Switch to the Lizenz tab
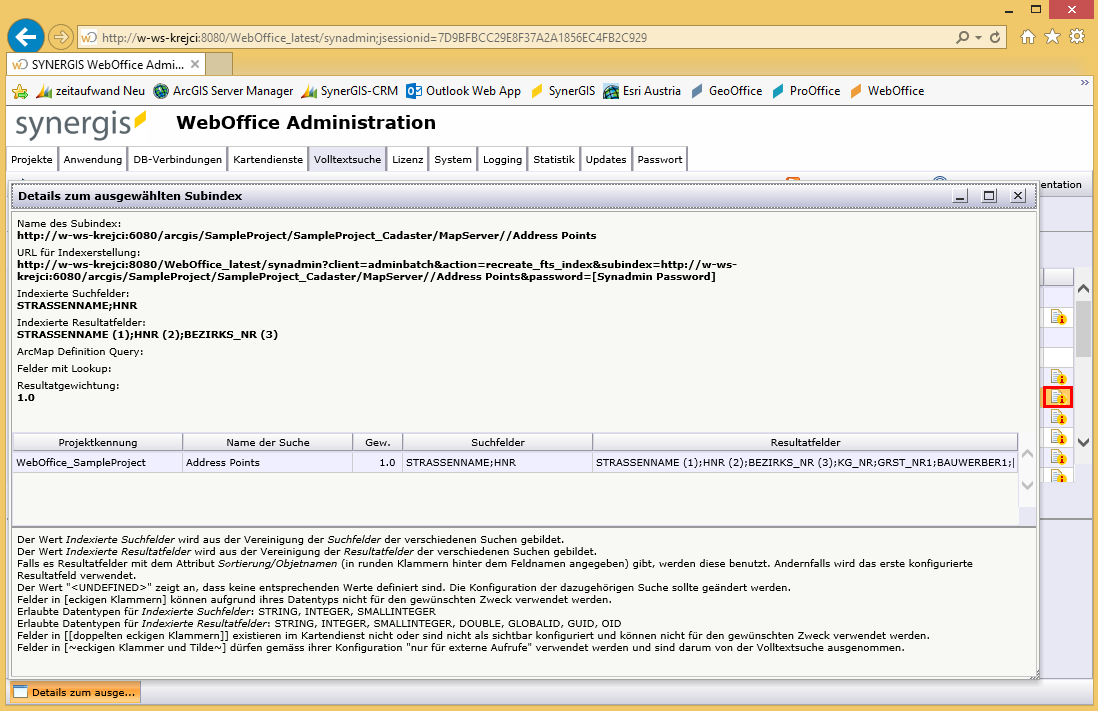Viewport: 1098px width, 711px height. point(407,158)
